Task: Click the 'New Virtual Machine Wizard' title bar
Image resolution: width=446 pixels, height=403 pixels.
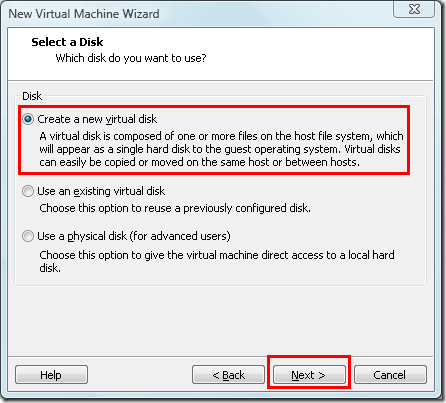Action: pyautogui.click(x=84, y=14)
